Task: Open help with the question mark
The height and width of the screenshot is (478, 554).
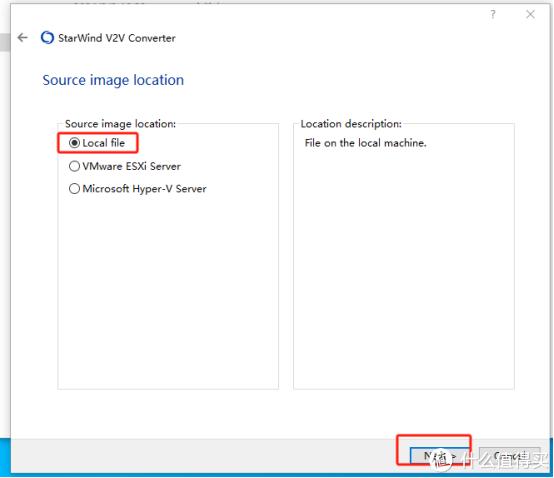Action: tap(493, 14)
